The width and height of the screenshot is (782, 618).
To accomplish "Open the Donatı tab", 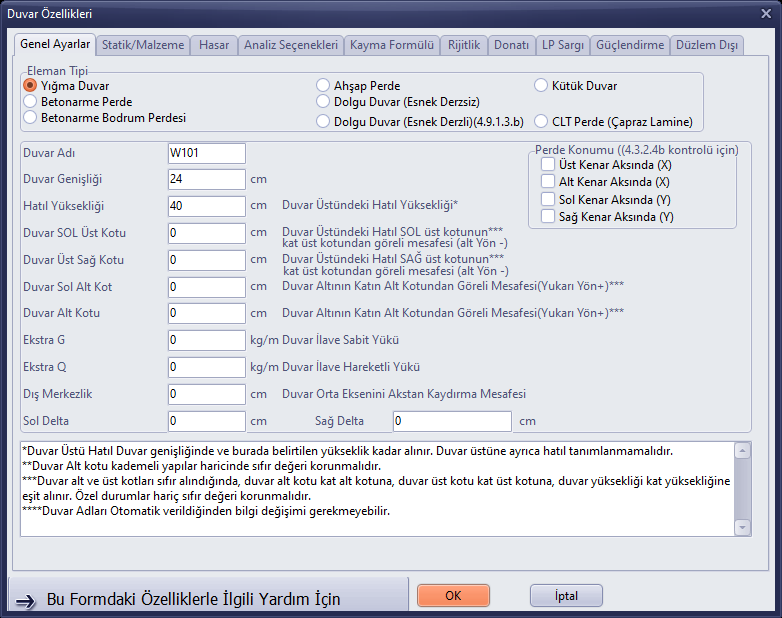I will [511, 45].
